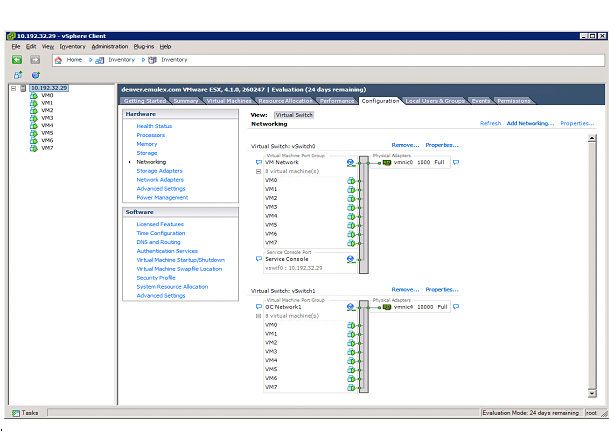Screen dimensions: 609x447
Task: Click info bubble next to vmnic4 adapter
Action: 456,307
